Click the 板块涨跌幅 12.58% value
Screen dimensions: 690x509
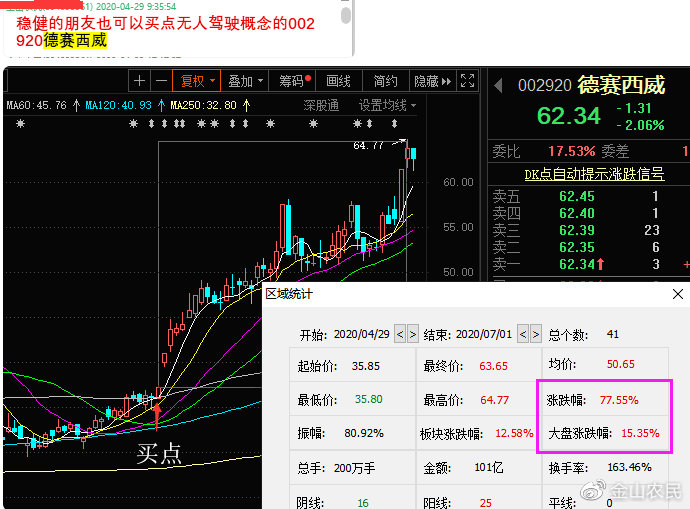pyautogui.click(x=514, y=433)
